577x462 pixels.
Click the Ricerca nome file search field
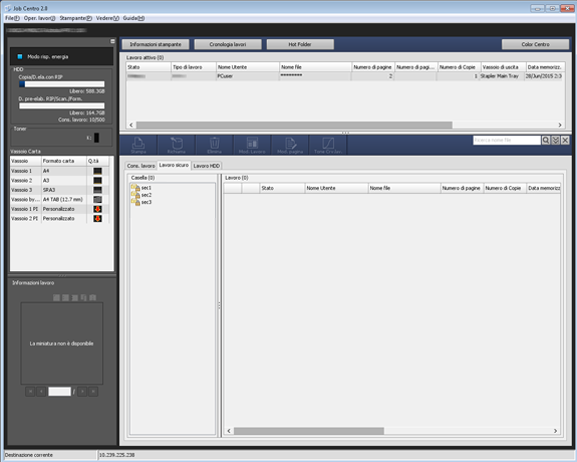(507, 140)
